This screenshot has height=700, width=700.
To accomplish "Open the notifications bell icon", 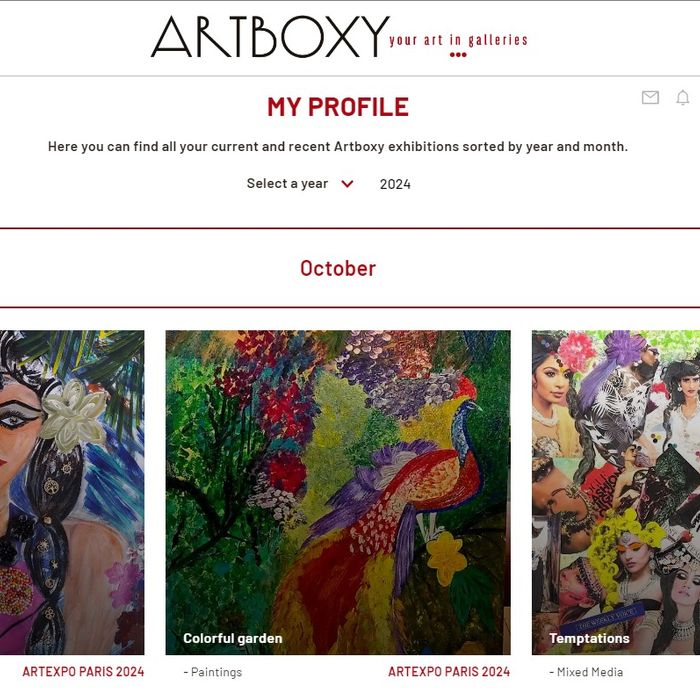I will coord(683,97).
